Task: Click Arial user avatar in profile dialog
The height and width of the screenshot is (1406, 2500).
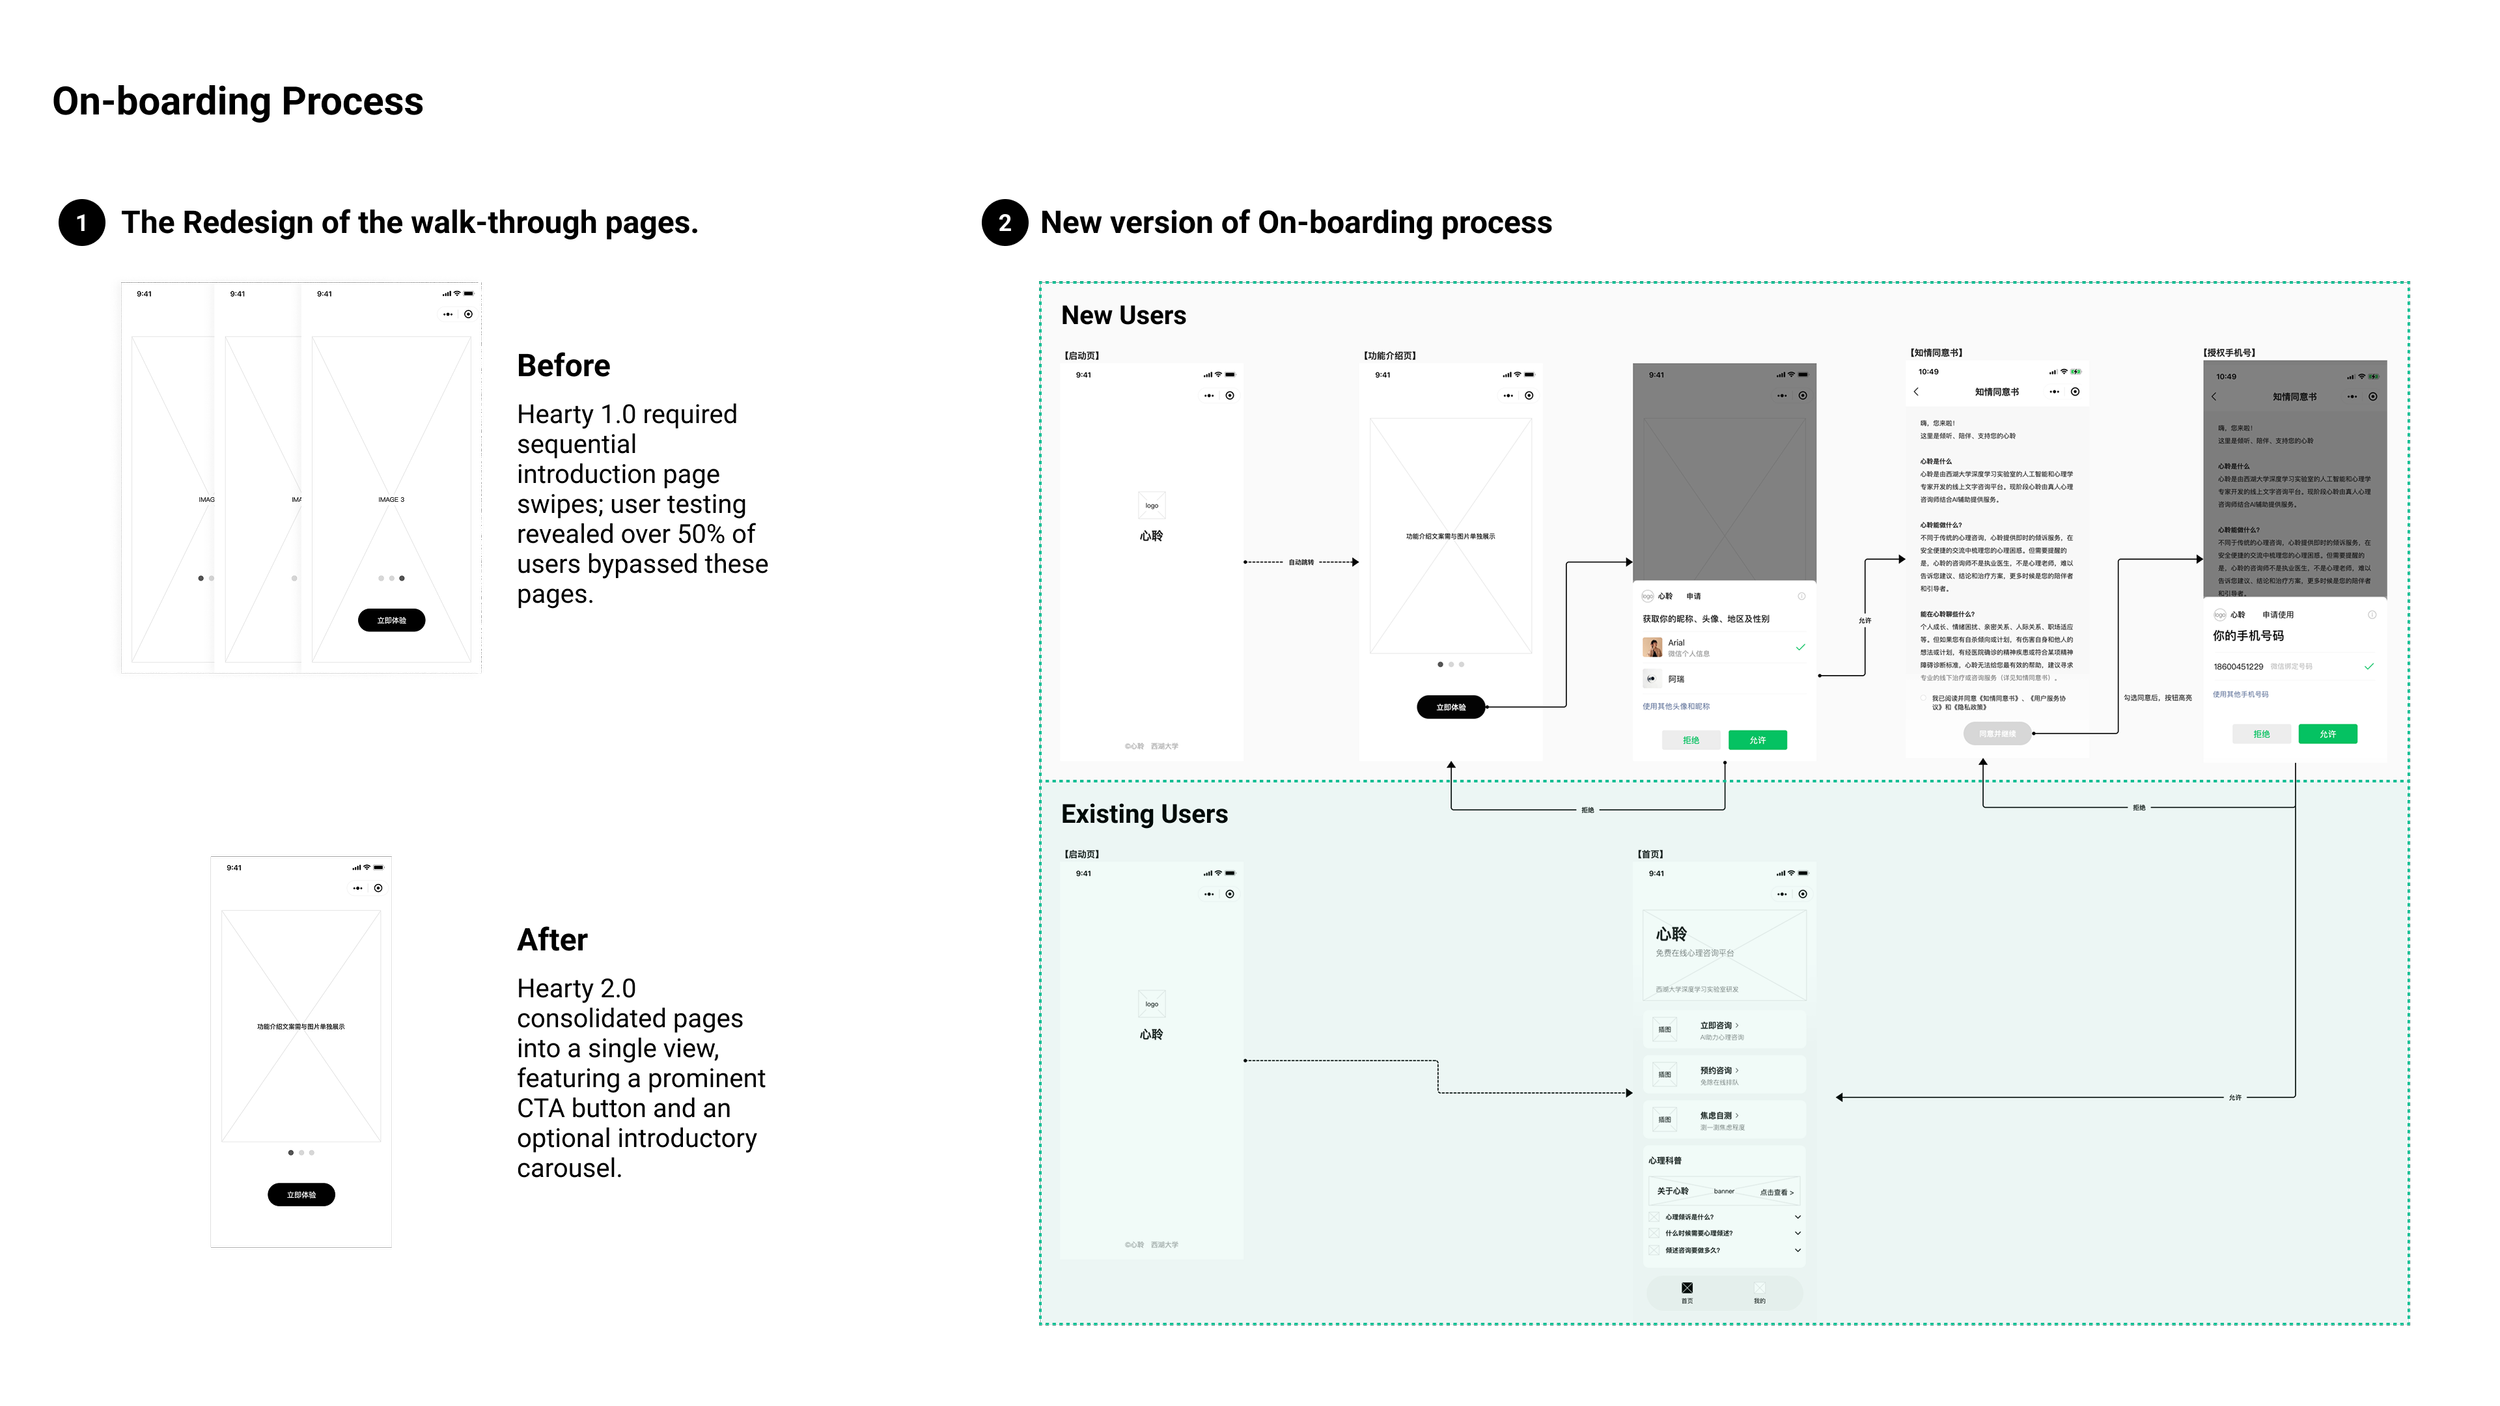Action: click(1652, 647)
